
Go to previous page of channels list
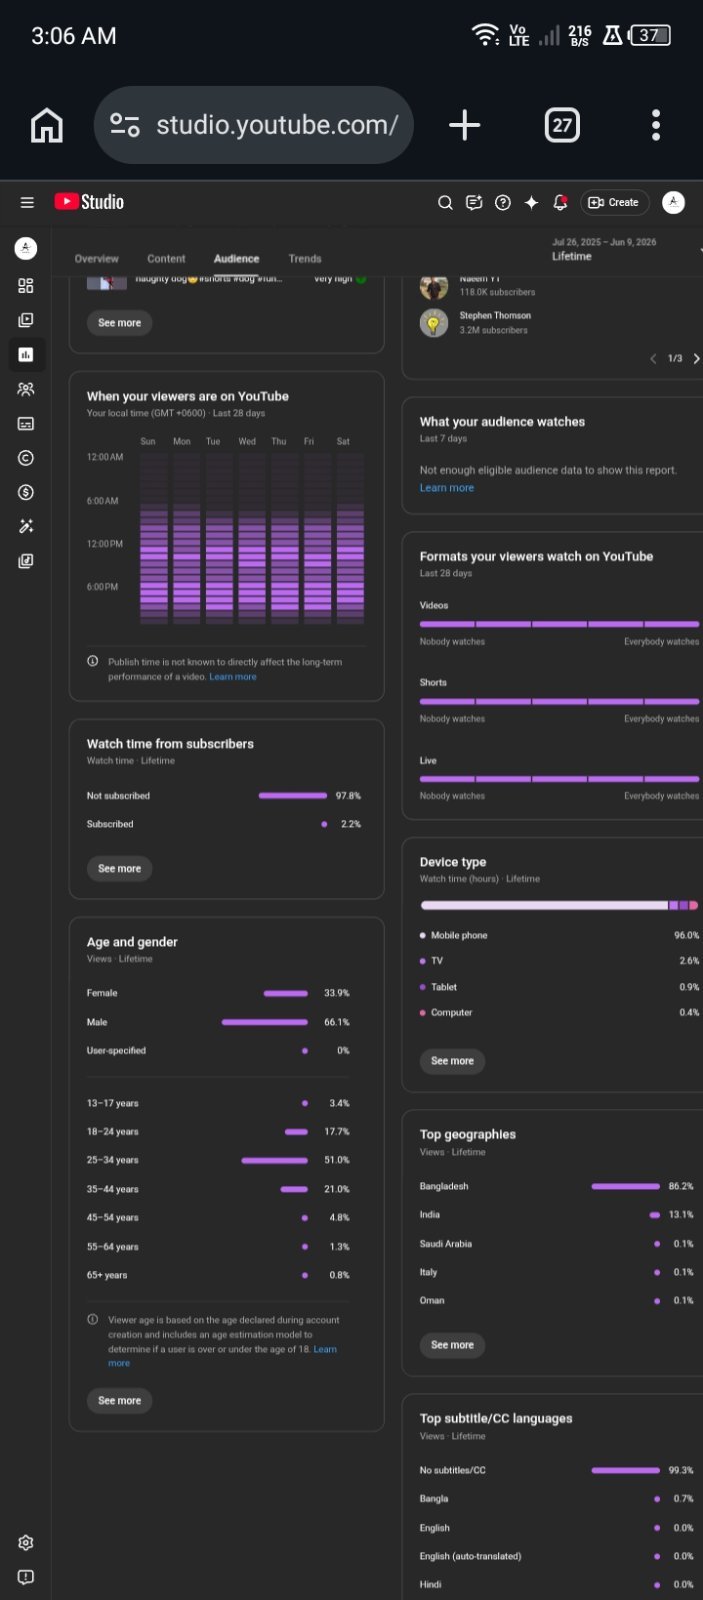tap(653, 358)
